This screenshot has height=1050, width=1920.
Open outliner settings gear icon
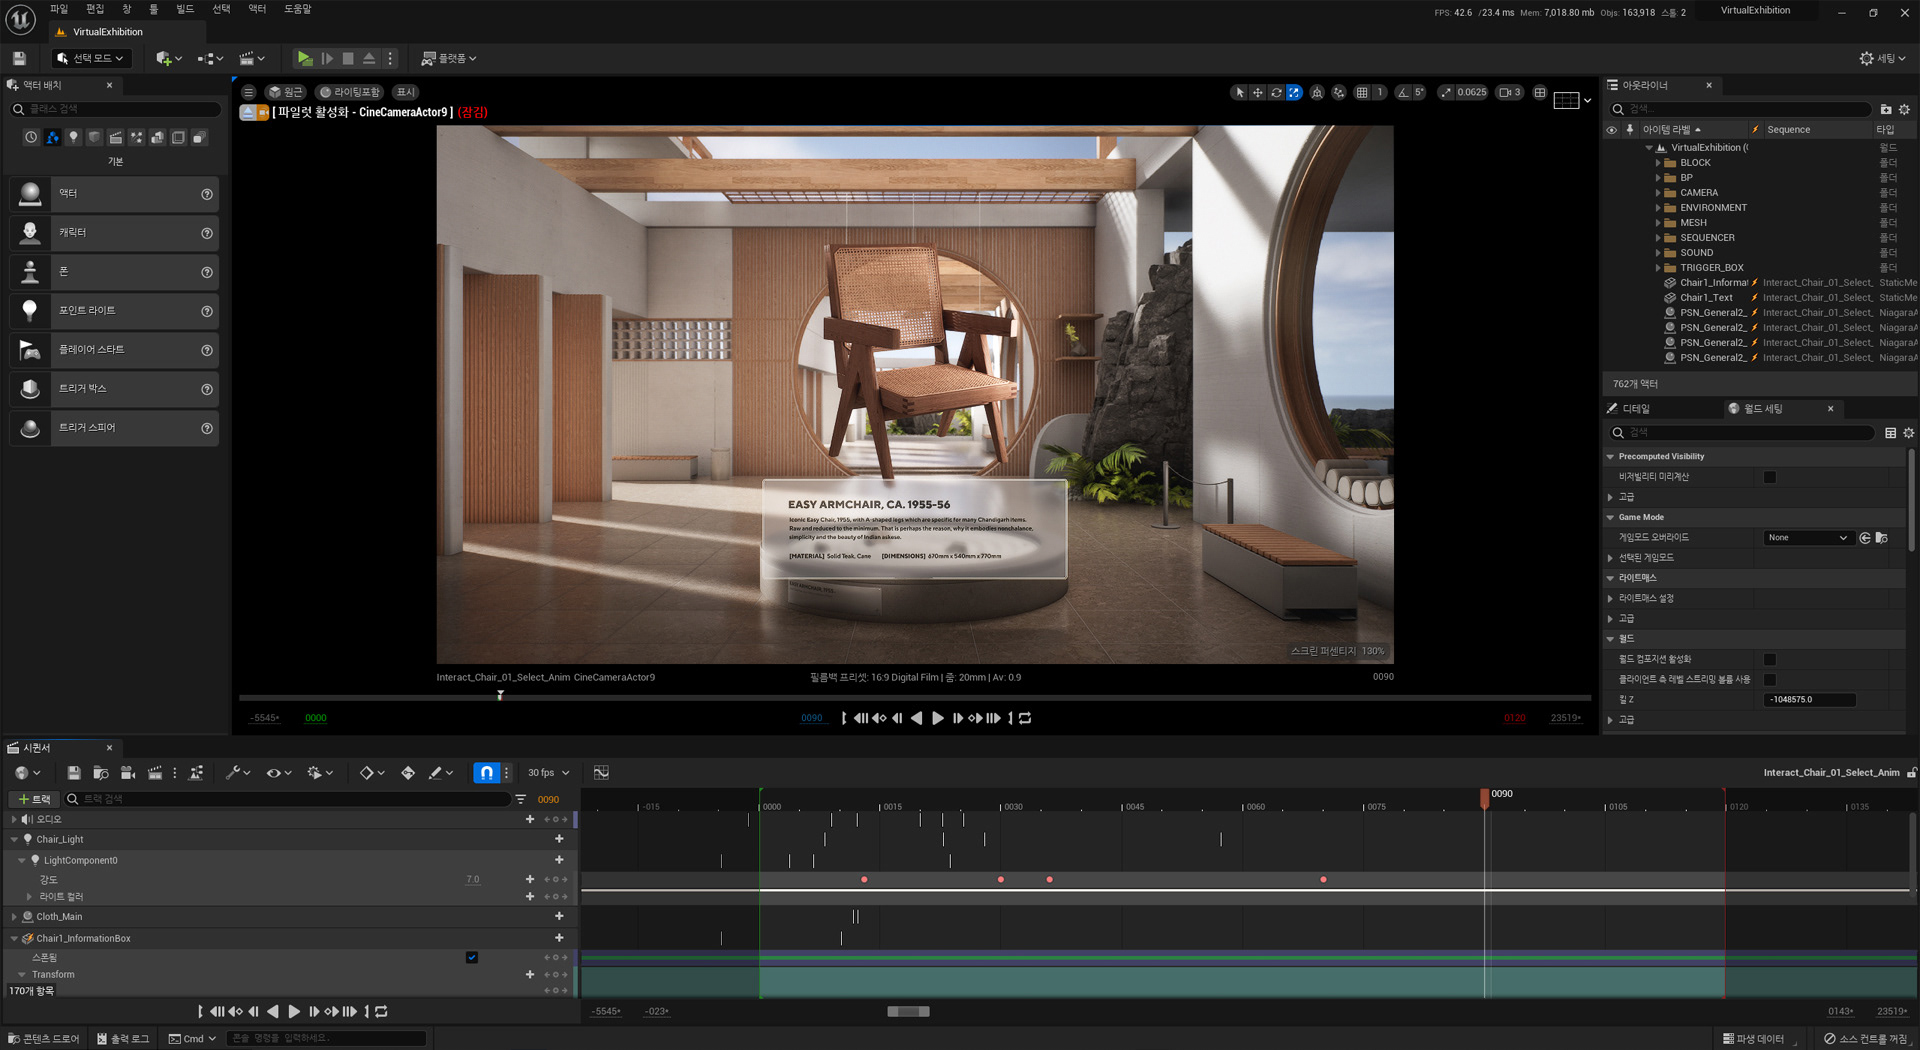(x=1904, y=110)
